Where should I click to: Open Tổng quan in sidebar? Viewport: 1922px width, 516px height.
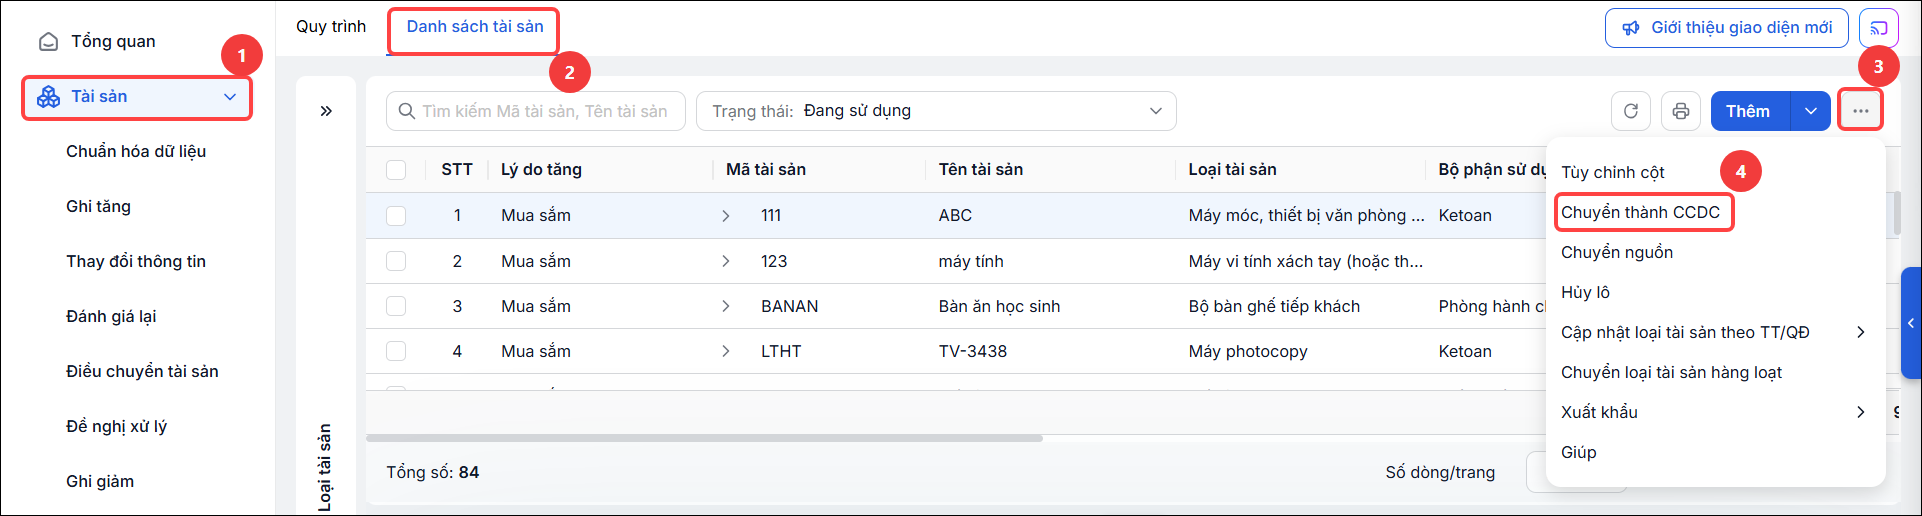click(113, 42)
